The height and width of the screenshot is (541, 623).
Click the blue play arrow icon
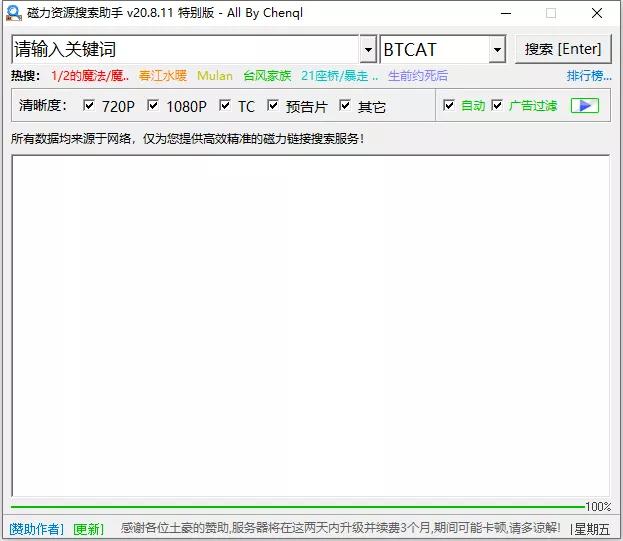pos(585,106)
